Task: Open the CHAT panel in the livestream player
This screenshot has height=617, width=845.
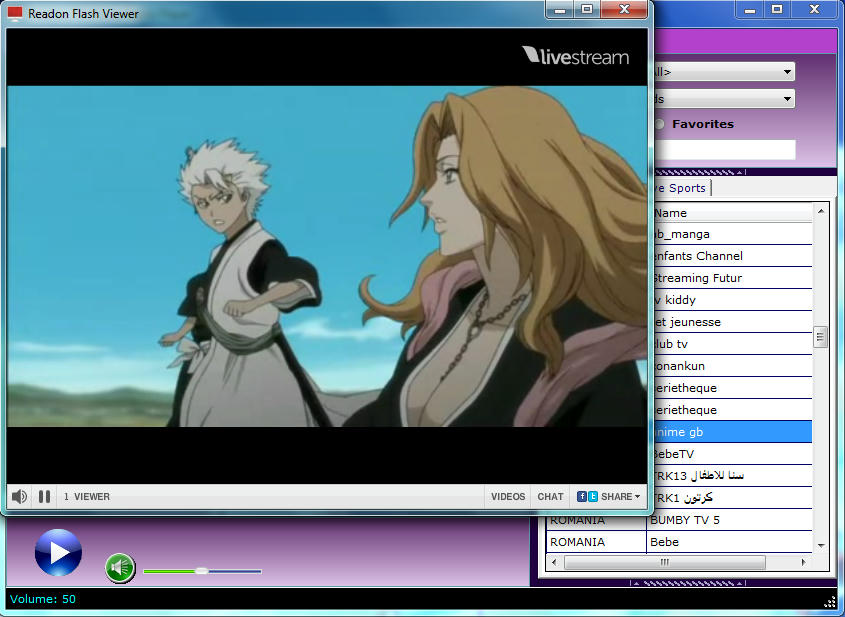Action: (x=550, y=496)
